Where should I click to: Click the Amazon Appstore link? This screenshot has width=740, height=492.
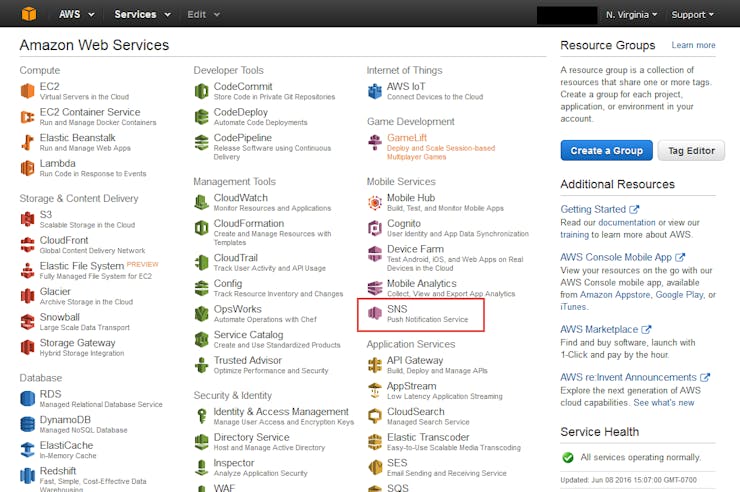point(614,294)
